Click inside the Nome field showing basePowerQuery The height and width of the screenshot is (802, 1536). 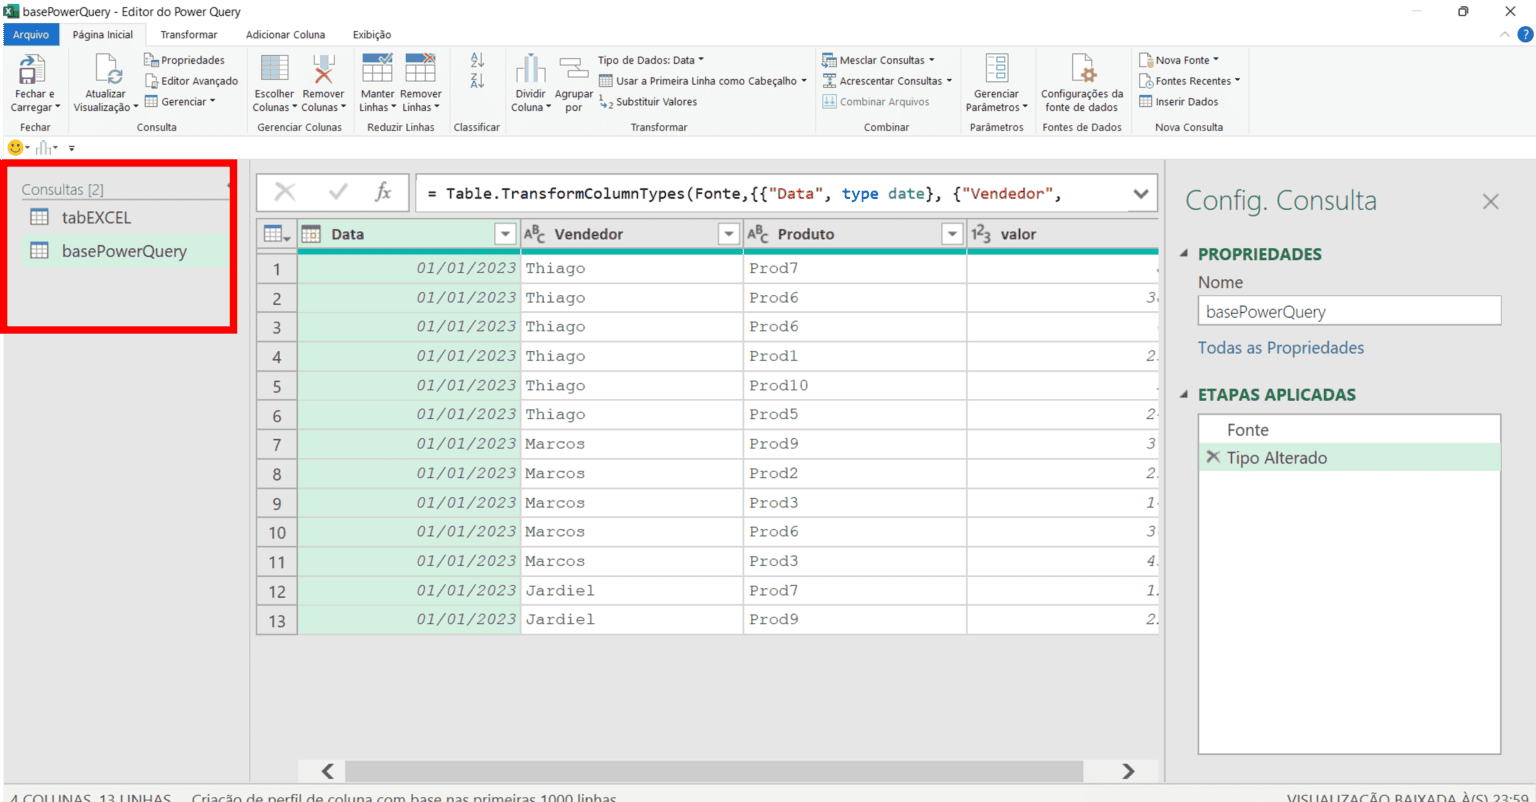coord(1348,310)
